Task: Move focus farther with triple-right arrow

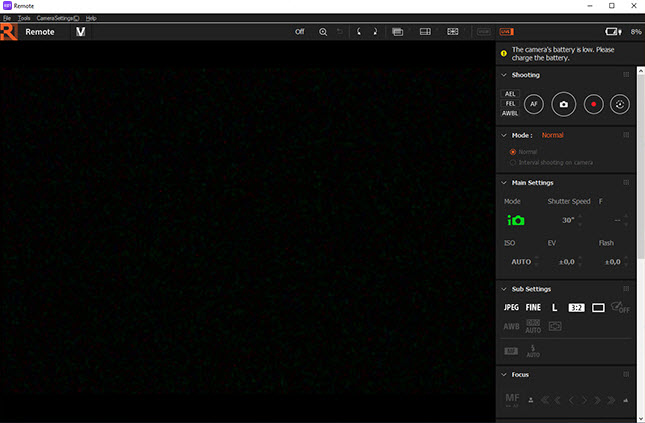Action: [x=611, y=400]
